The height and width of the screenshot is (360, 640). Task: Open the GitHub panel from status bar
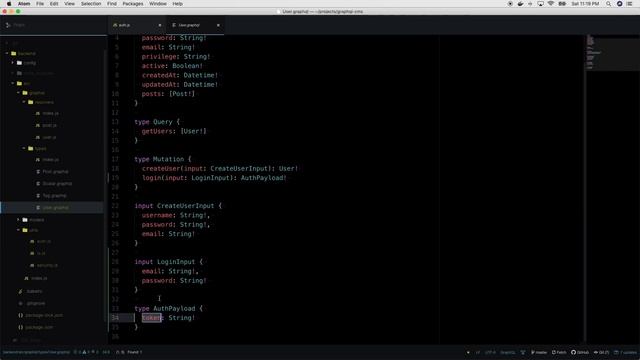coord(580,352)
